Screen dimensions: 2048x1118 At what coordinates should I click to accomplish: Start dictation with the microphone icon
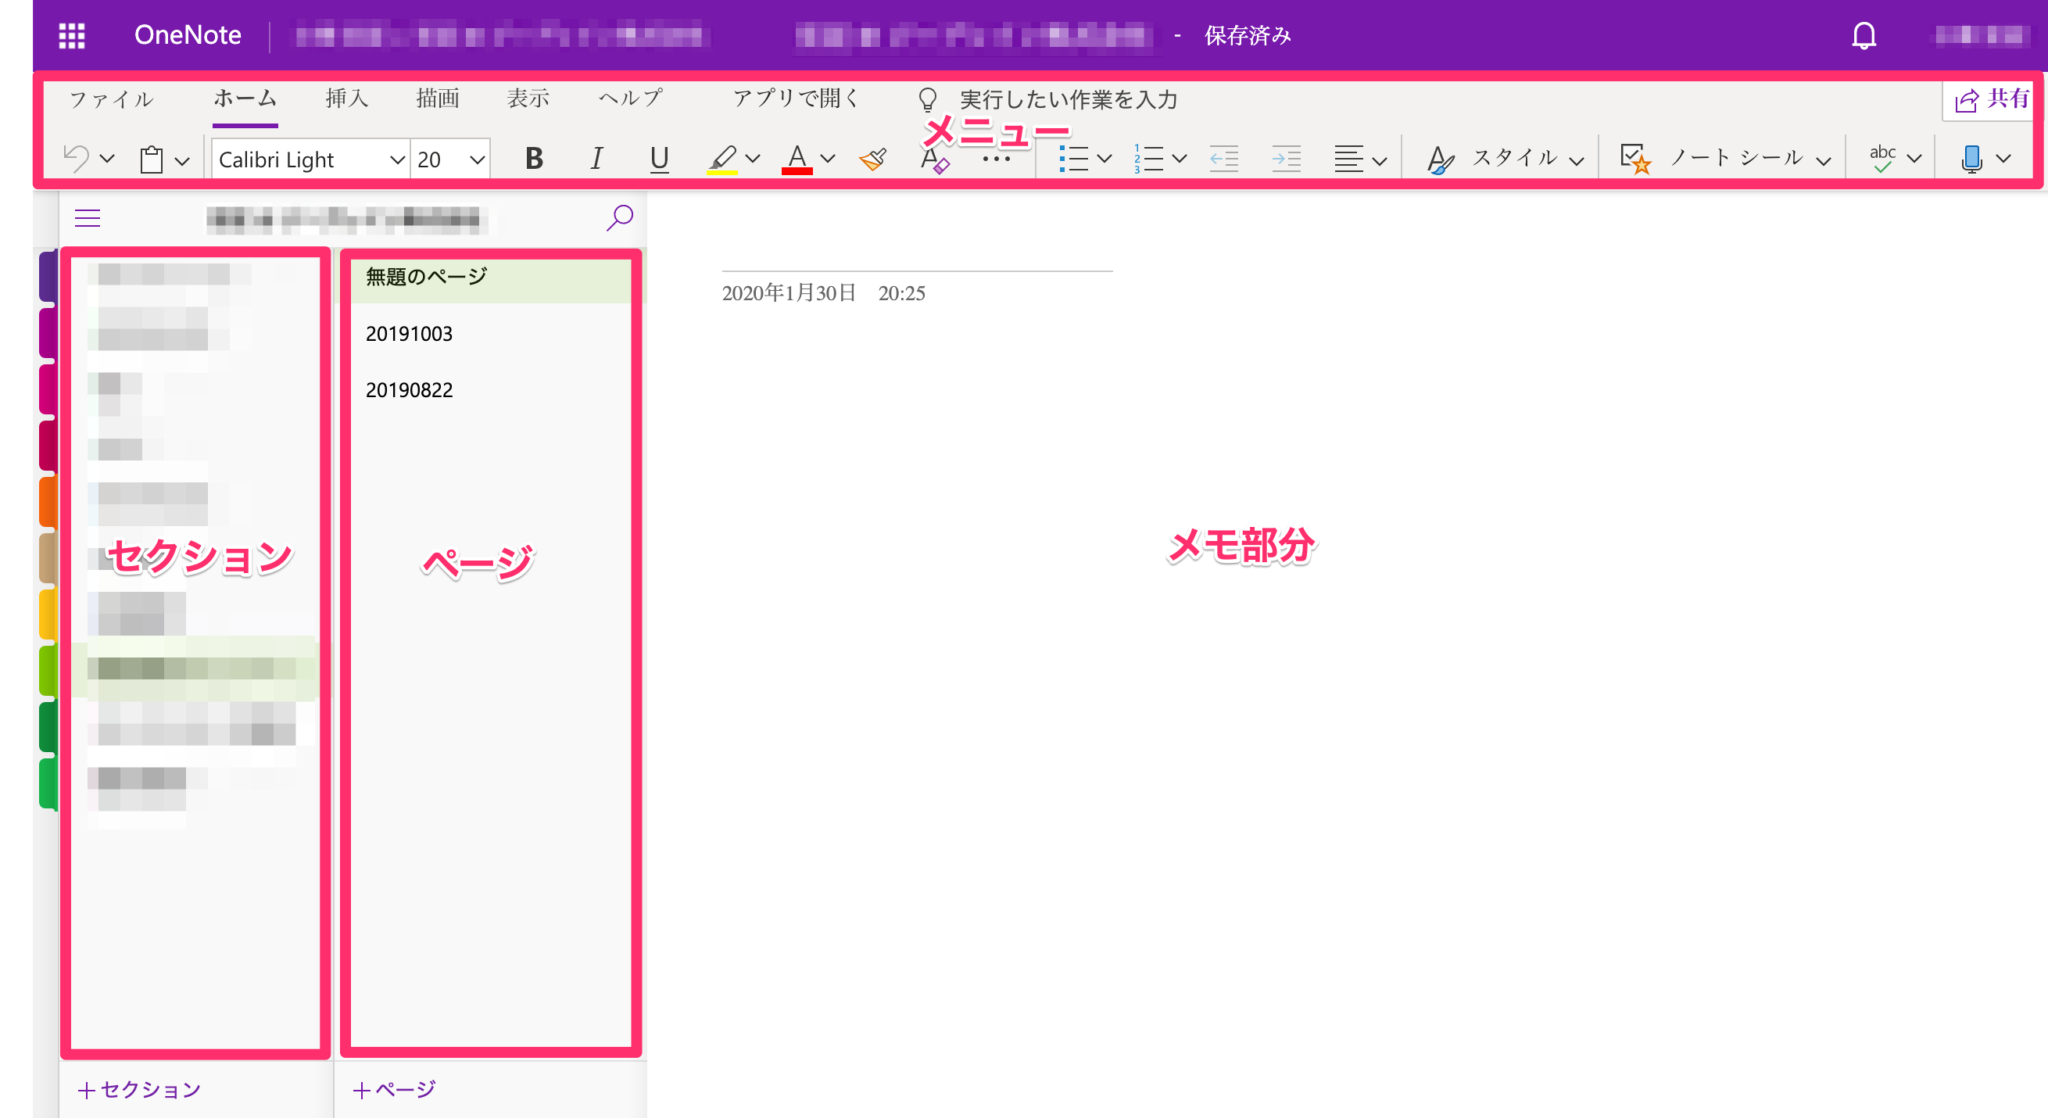(1972, 158)
